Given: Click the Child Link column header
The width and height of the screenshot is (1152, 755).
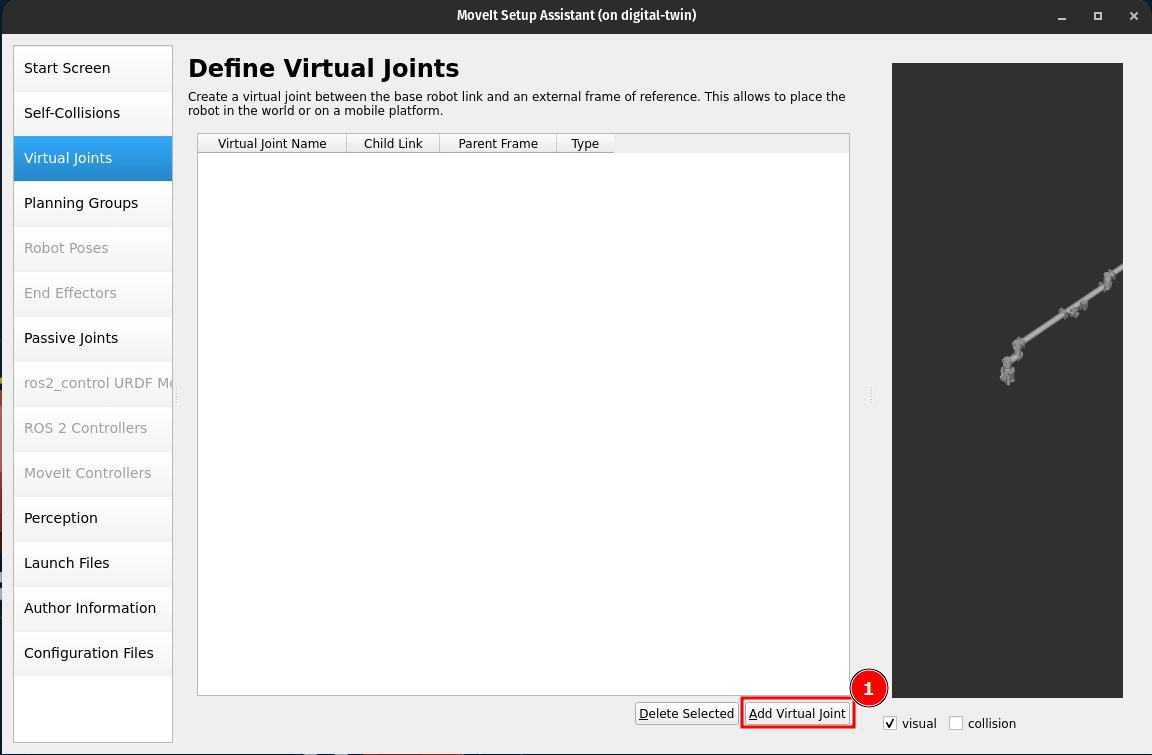Looking at the screenshot, I should point(393,143).
